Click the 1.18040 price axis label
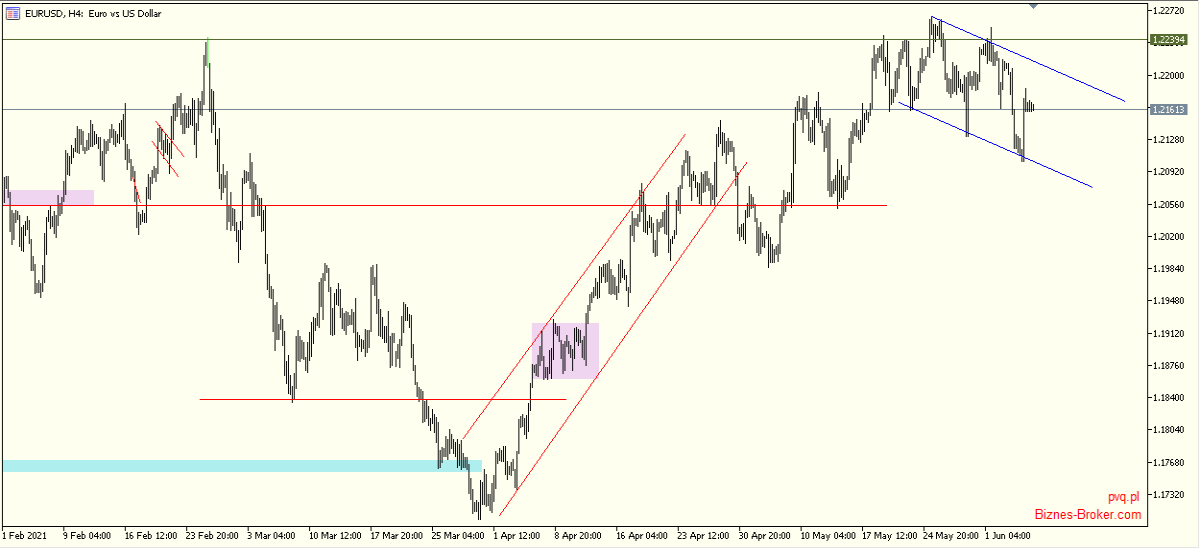1200x549 pixels. click(x=1169, y=430)
